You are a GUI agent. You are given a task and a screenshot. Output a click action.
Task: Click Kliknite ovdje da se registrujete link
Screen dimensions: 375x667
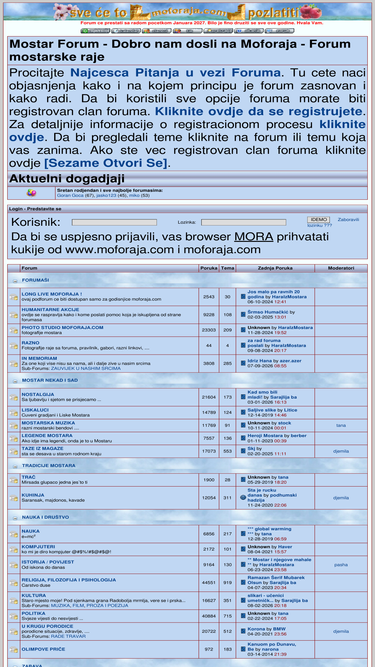point(258,112)
